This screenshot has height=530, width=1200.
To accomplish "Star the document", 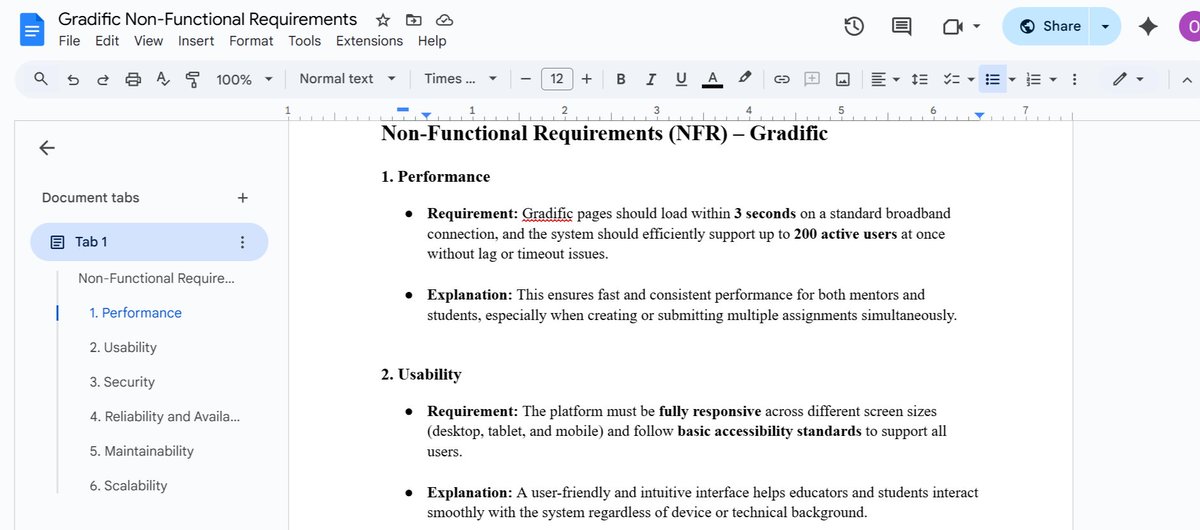I will (383, 20).
